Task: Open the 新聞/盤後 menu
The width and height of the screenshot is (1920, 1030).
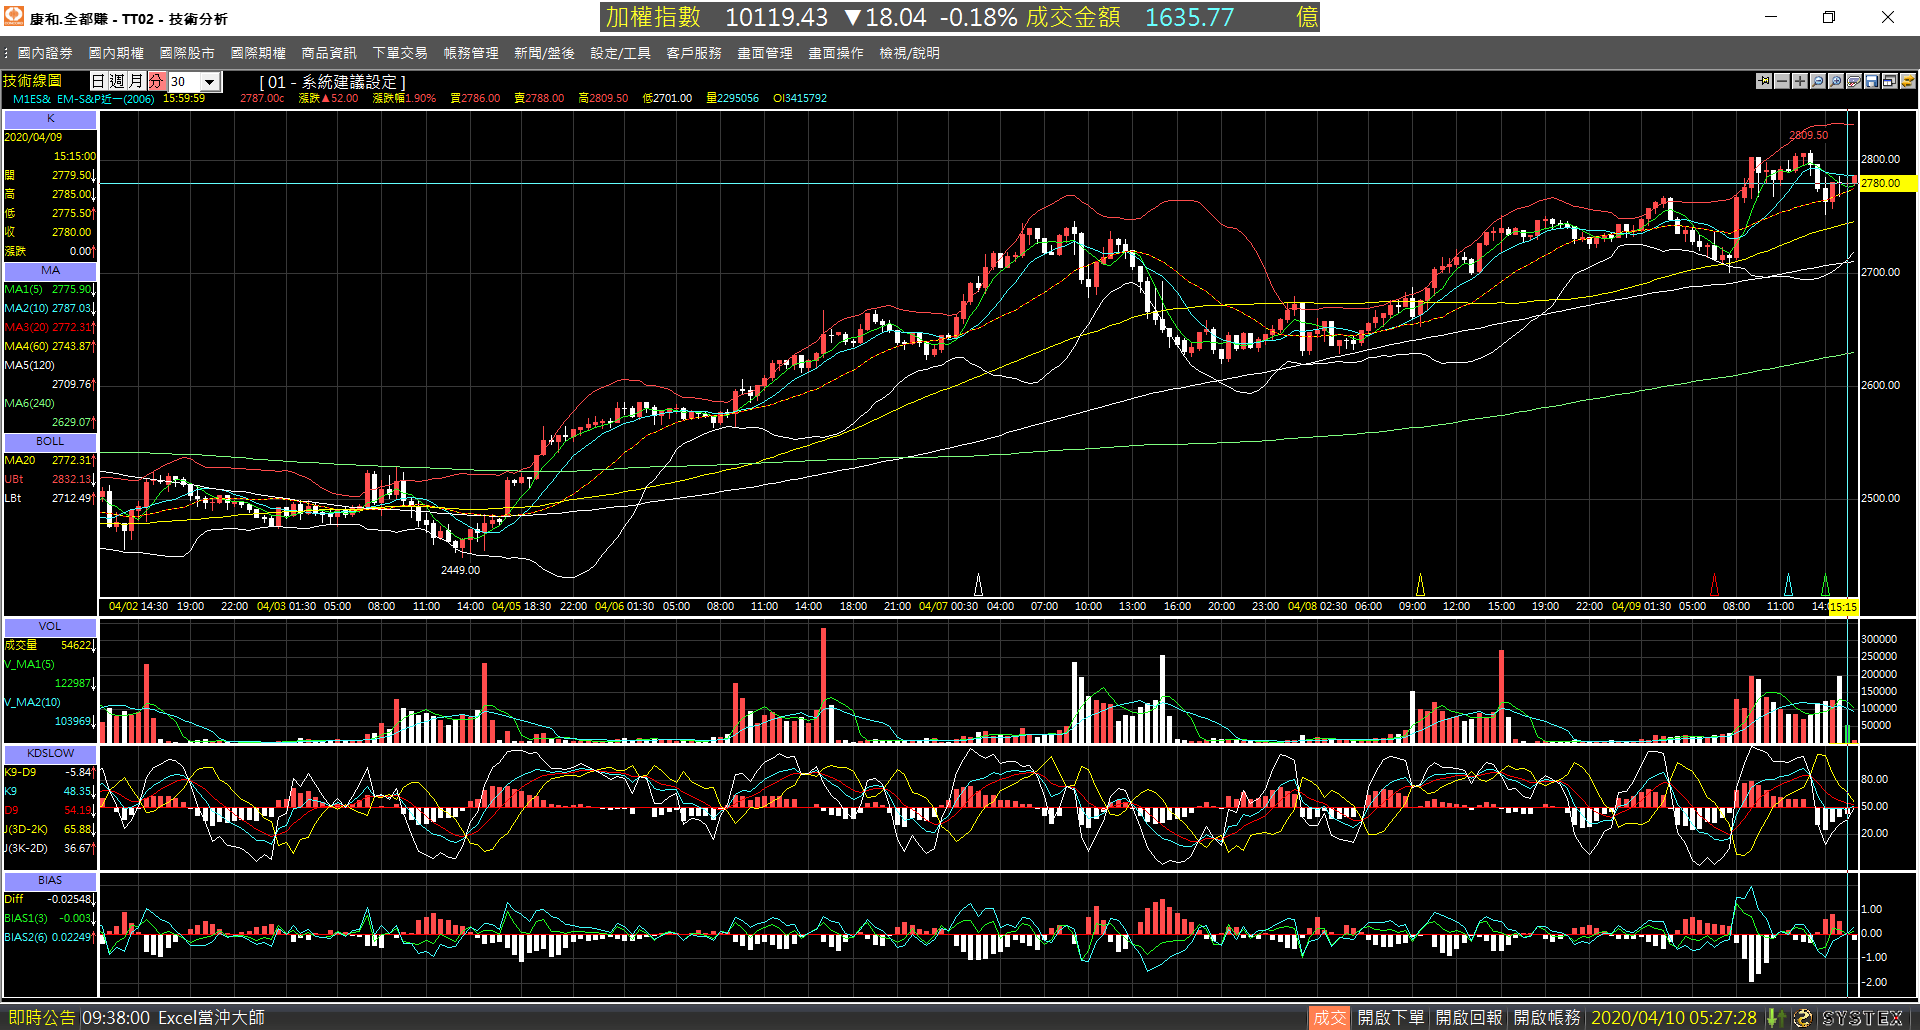Action: (544, 53)
